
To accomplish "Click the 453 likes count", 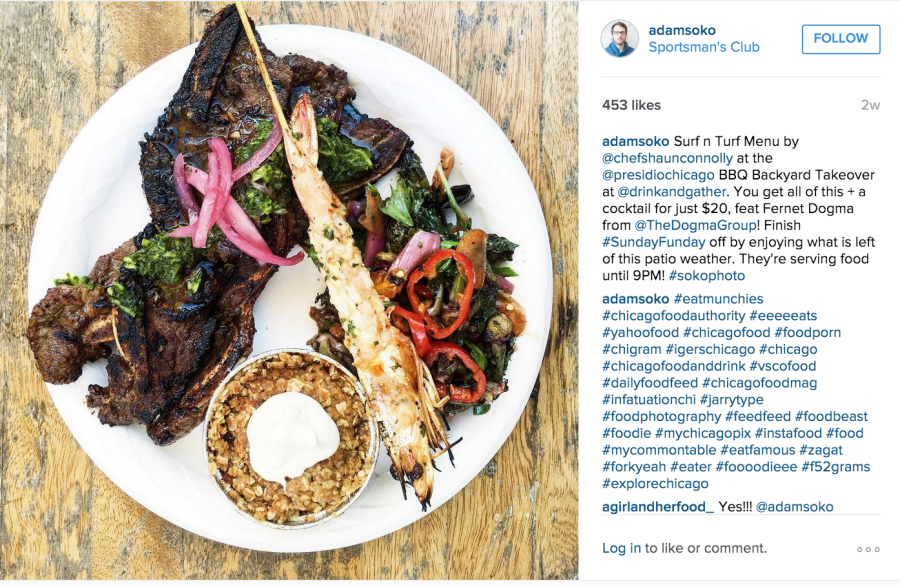I will pyautogui.click(x=631, y=105).
